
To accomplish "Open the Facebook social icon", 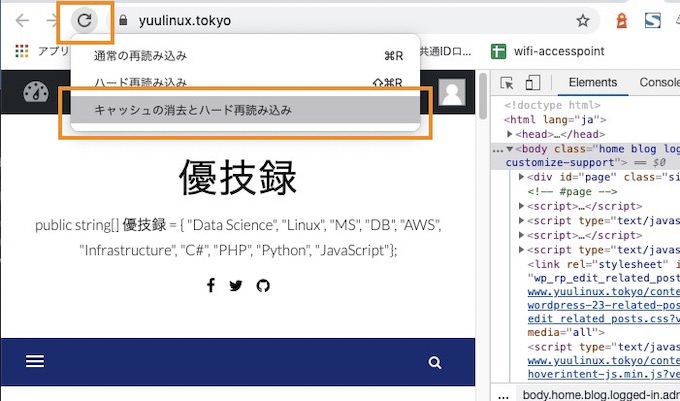I will coord(211,285).
